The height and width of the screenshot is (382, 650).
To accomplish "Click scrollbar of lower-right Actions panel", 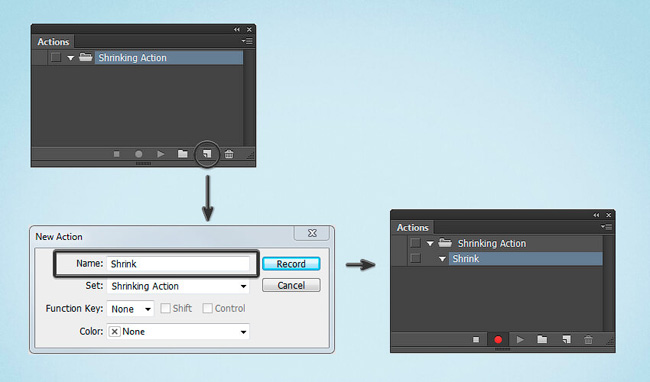I will pyautogui.click(x=609, y=283).
